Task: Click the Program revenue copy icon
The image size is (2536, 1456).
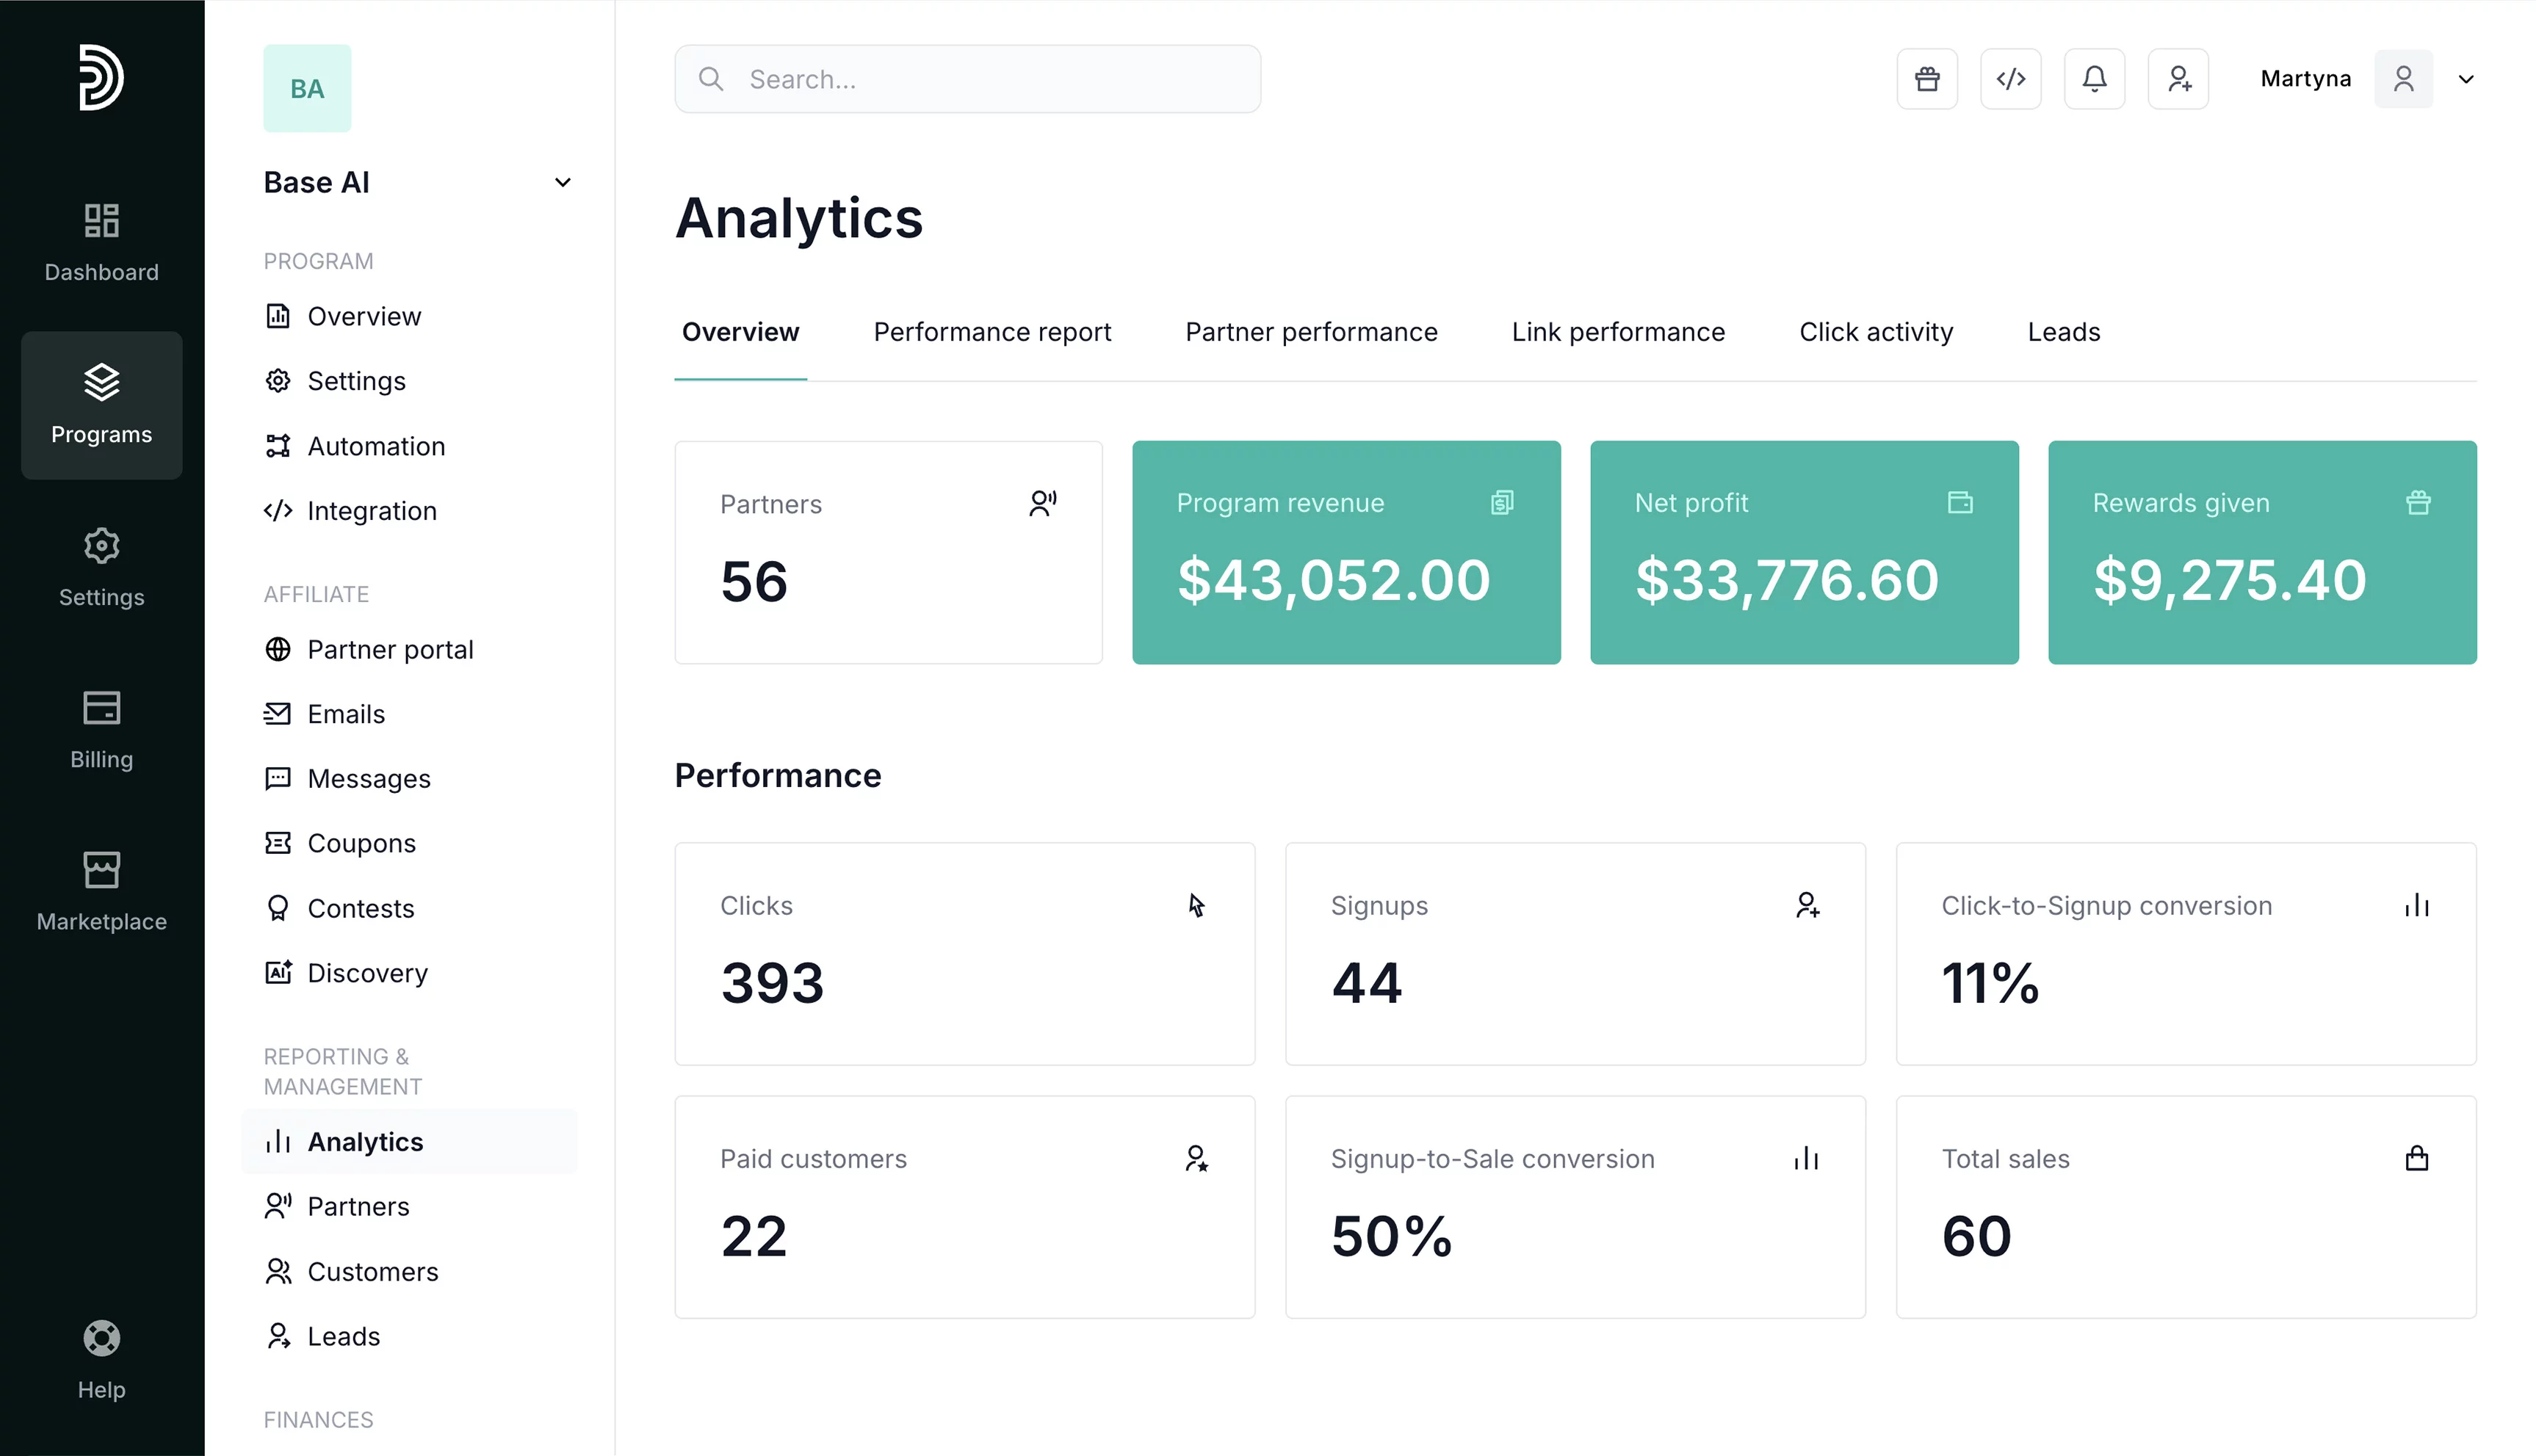Action: [1501, 502]
